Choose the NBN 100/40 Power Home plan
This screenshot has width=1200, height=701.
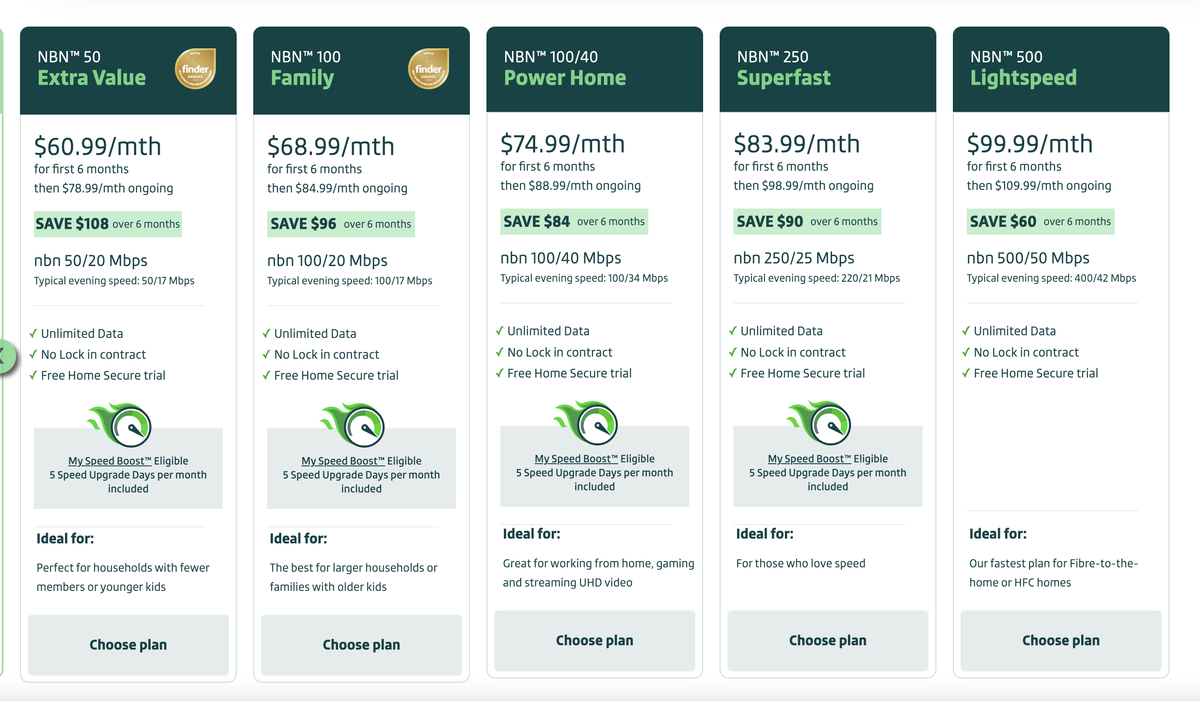pos(594,640)
